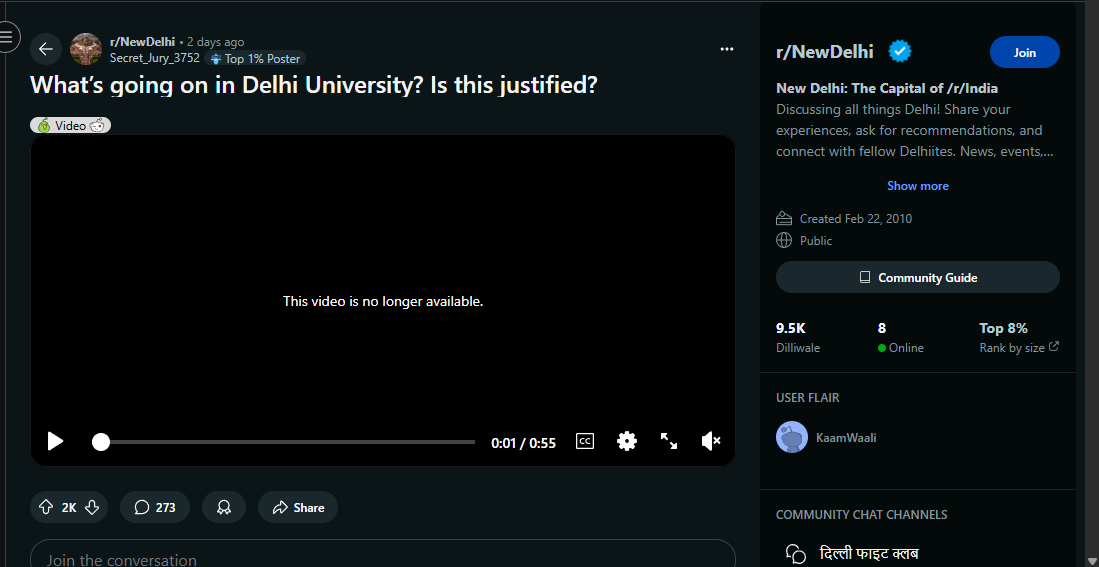The height and width of the screenshot is (567, 1099).
Task: Open the r/NewDelhi community avatar
Action: 86,48
